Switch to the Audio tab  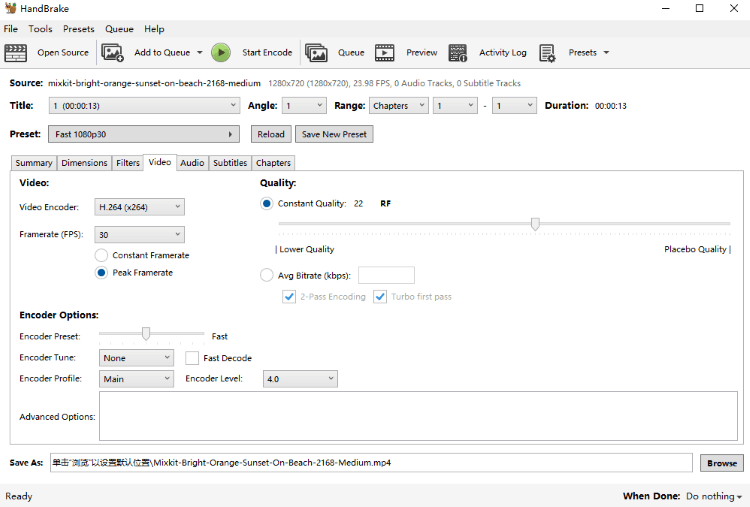tap(192, 163)
